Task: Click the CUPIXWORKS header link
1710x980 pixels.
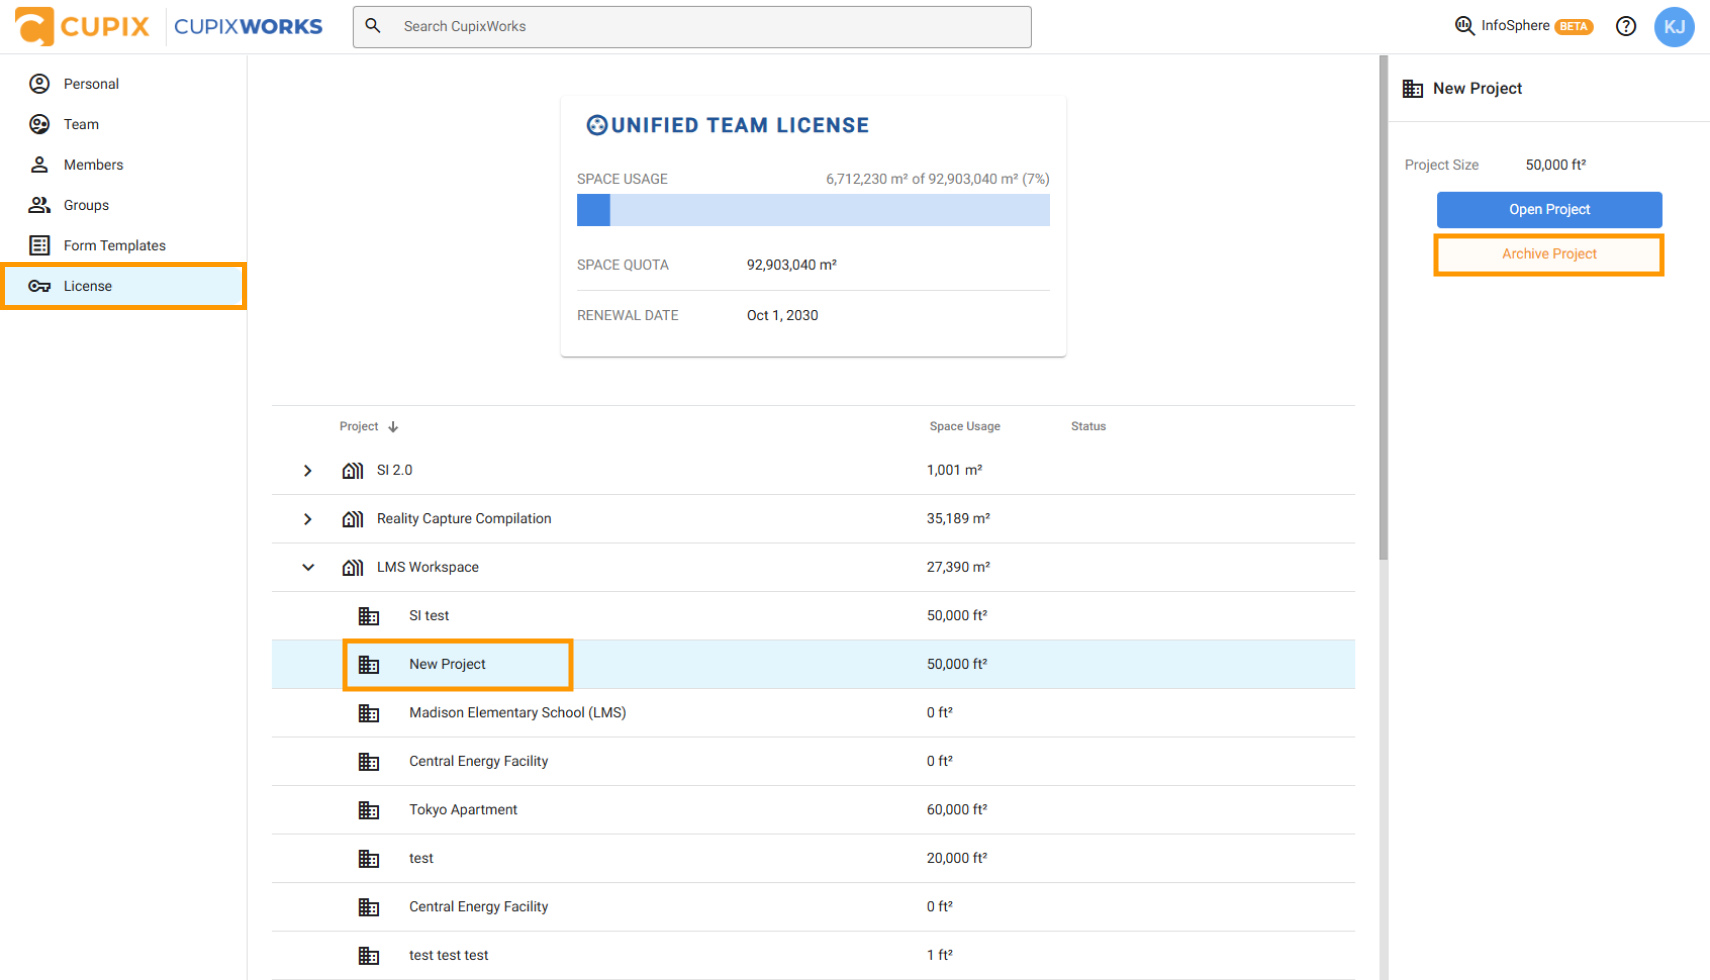Action: (248, 26)
